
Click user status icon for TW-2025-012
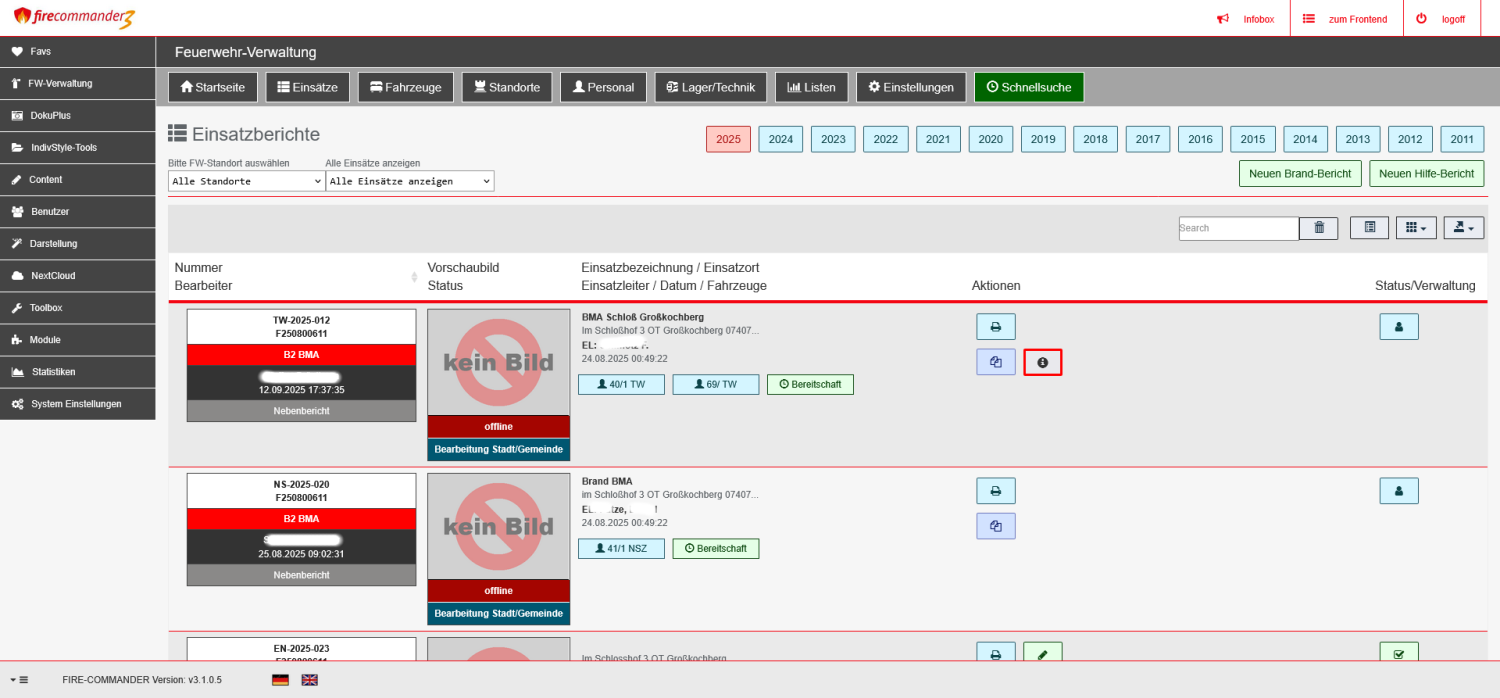point(1398,327)
